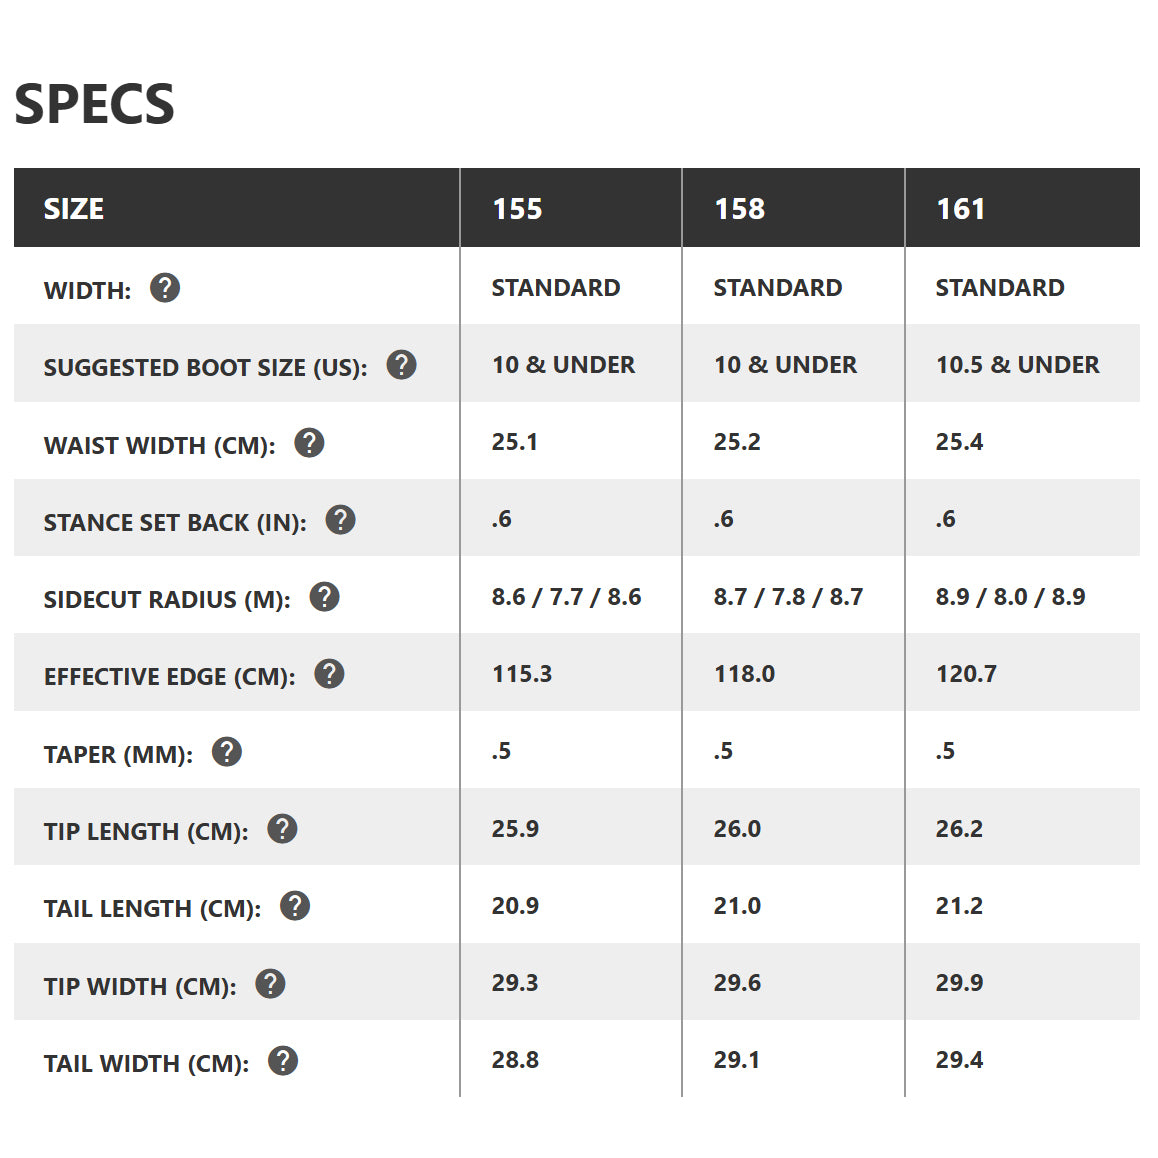The image size is (1158, 1158).
Task: Click the Waist Width question mark icon
Action: point(309,442)
